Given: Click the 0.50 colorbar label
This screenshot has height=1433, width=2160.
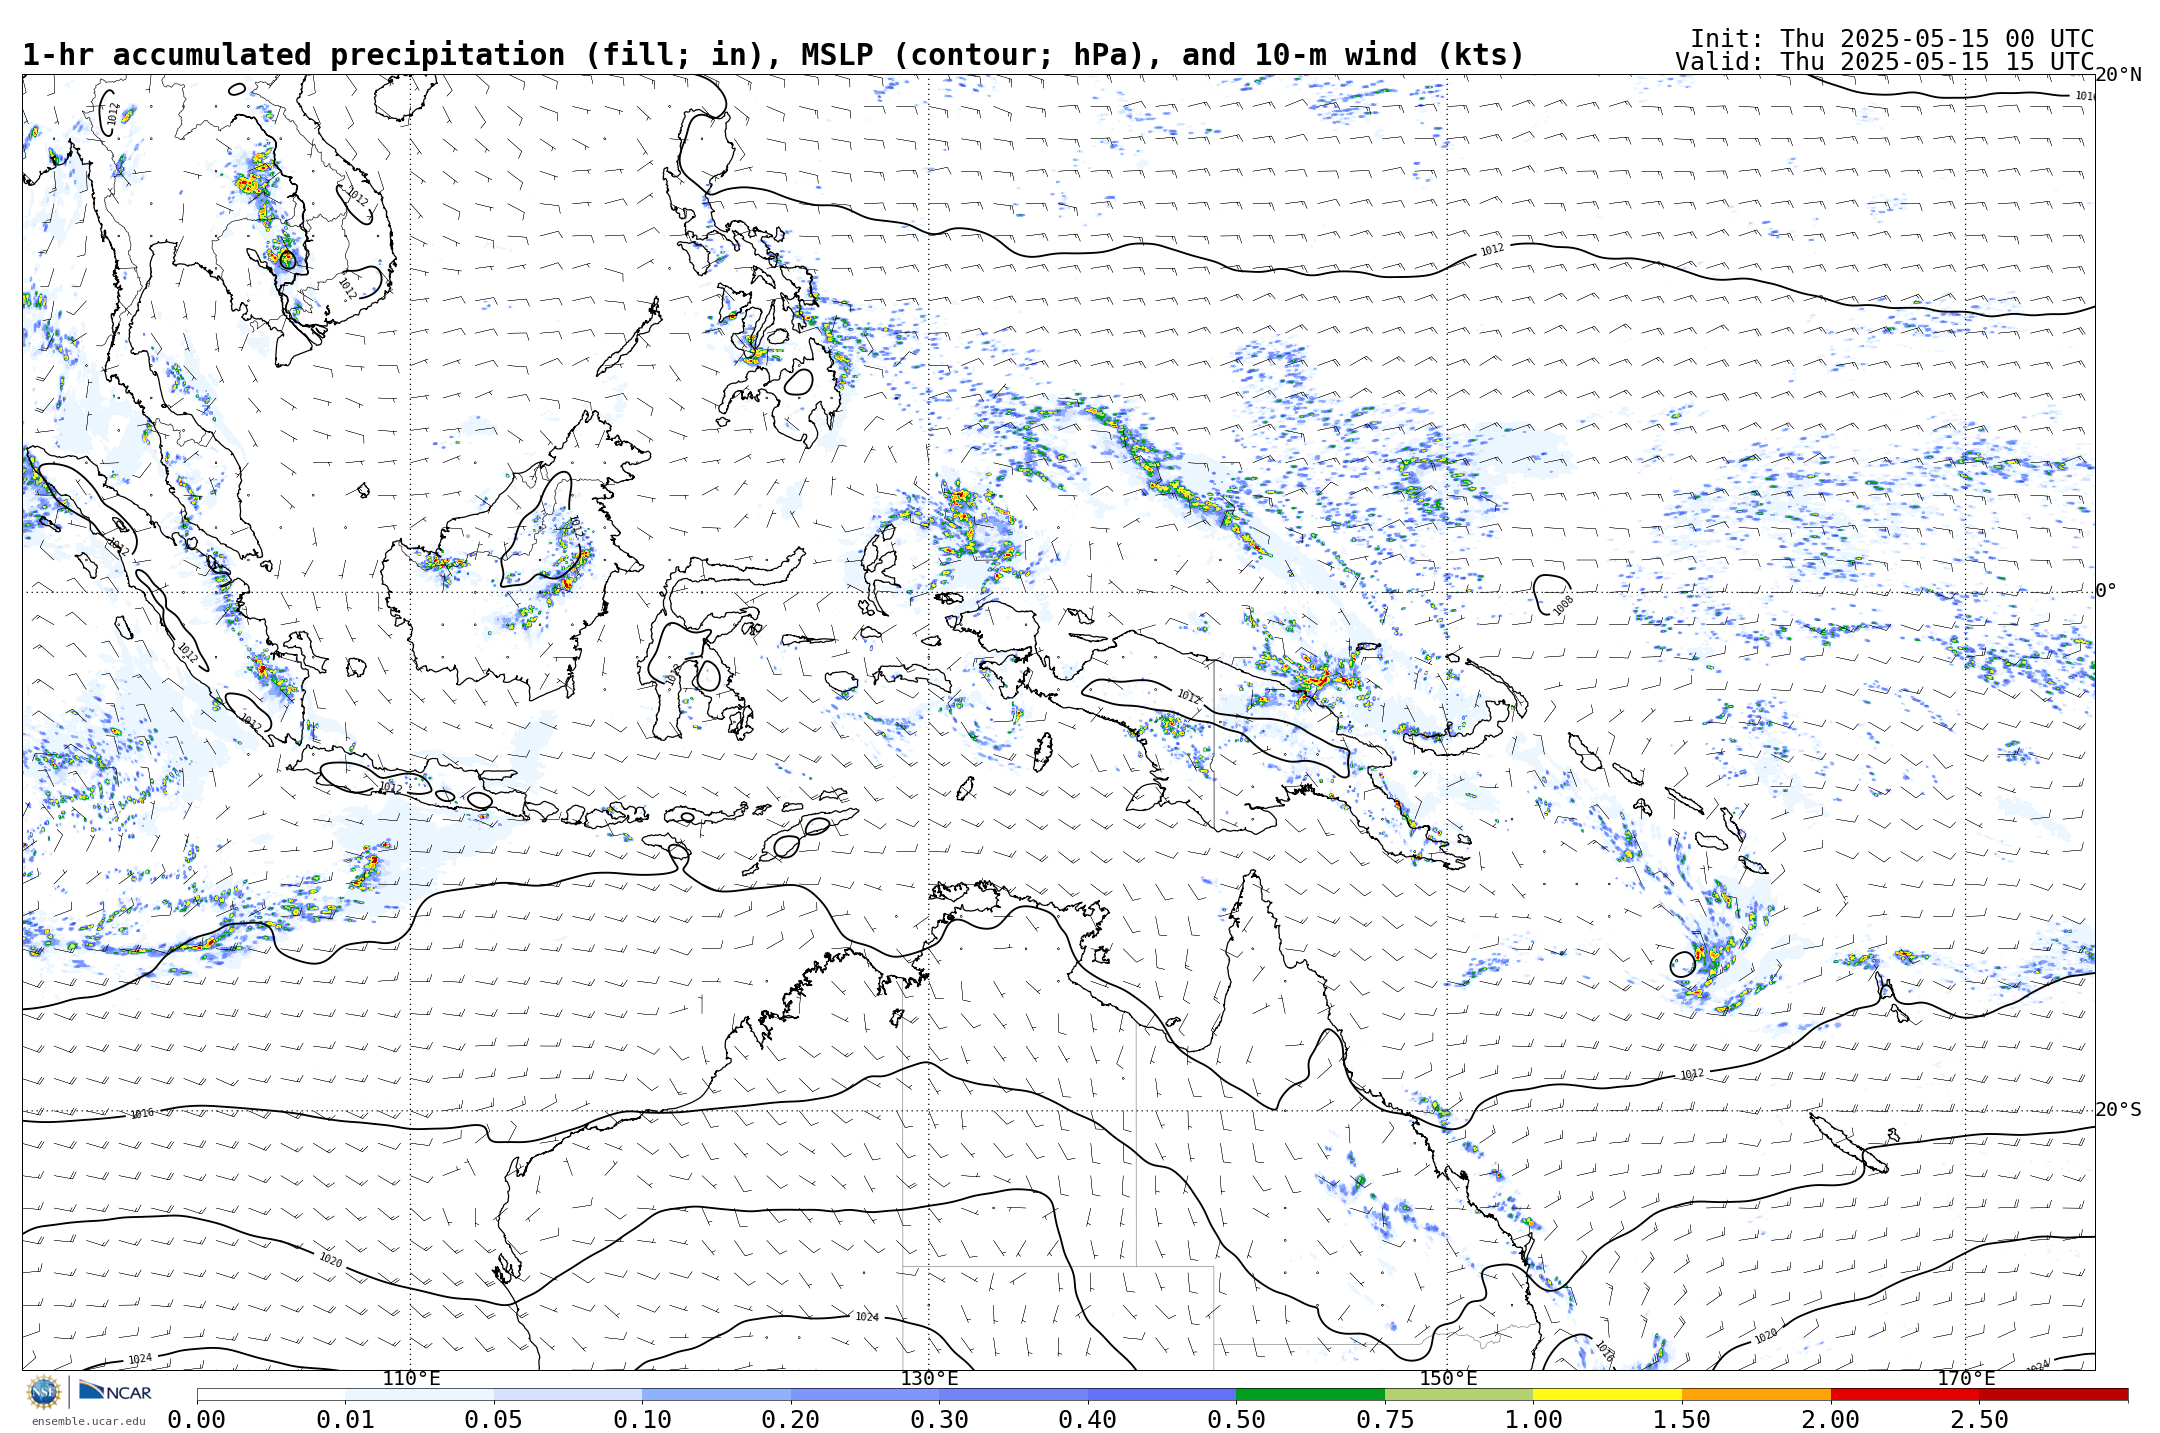Looking at the screenshot, I should coord(1236,1420).
